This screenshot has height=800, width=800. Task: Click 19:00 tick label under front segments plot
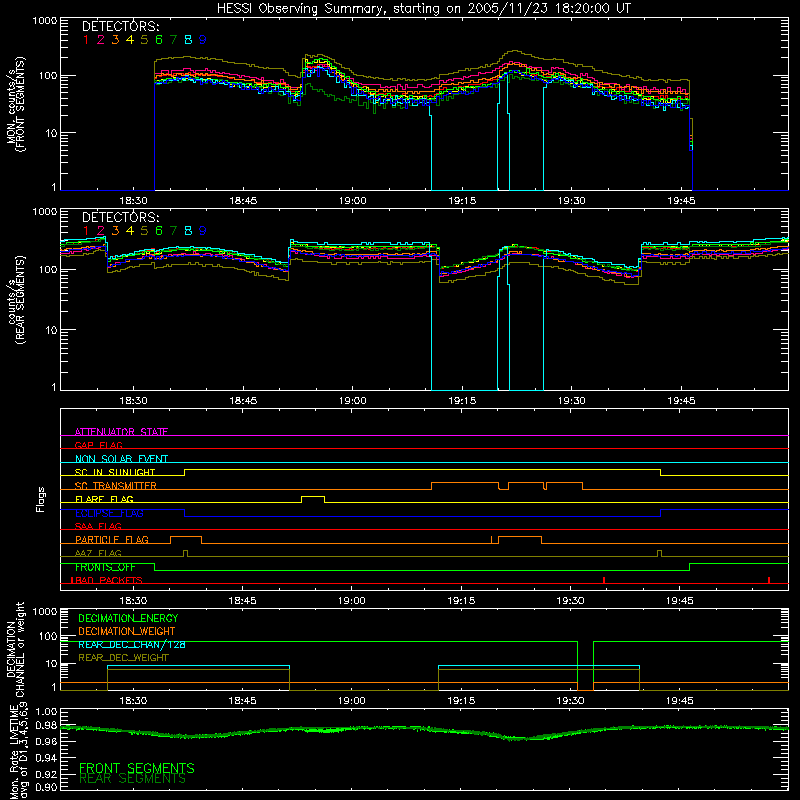pyautogui.click(x=352, y=201)
